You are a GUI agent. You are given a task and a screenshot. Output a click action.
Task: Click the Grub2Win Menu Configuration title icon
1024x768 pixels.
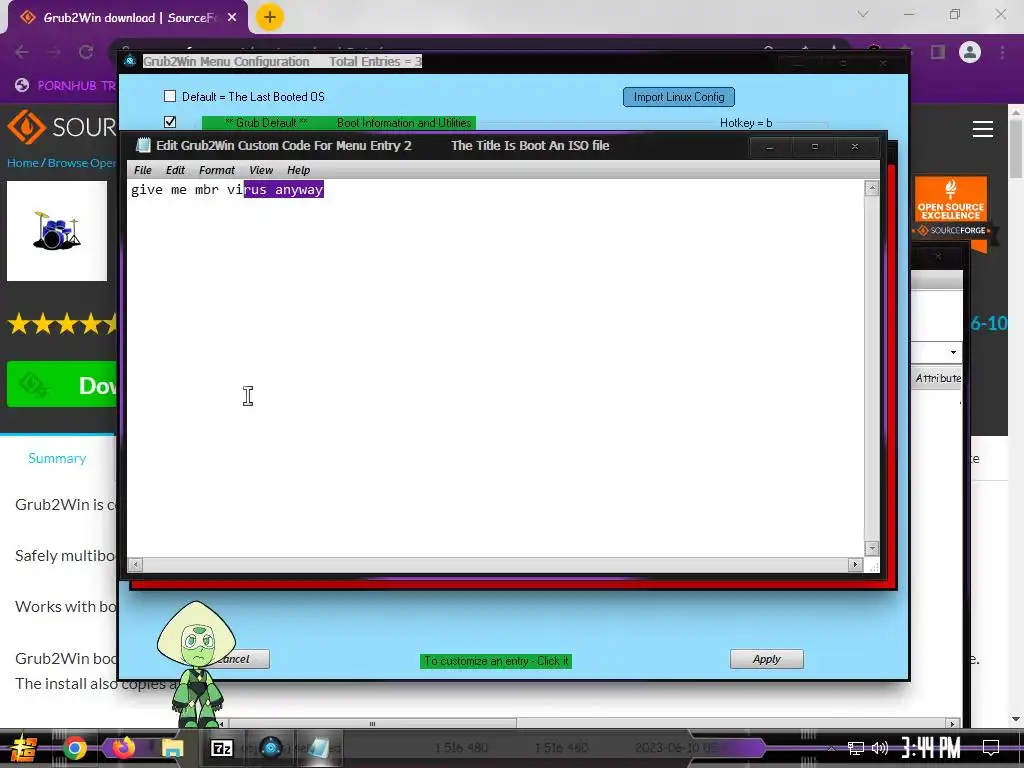coord(130,61)
